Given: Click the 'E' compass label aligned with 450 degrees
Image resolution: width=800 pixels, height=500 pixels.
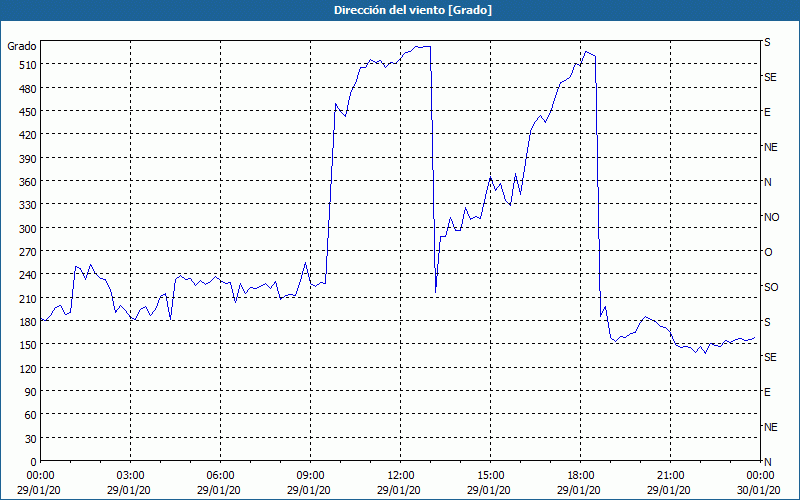Looking at the screenshot, I should pos(767,112).
